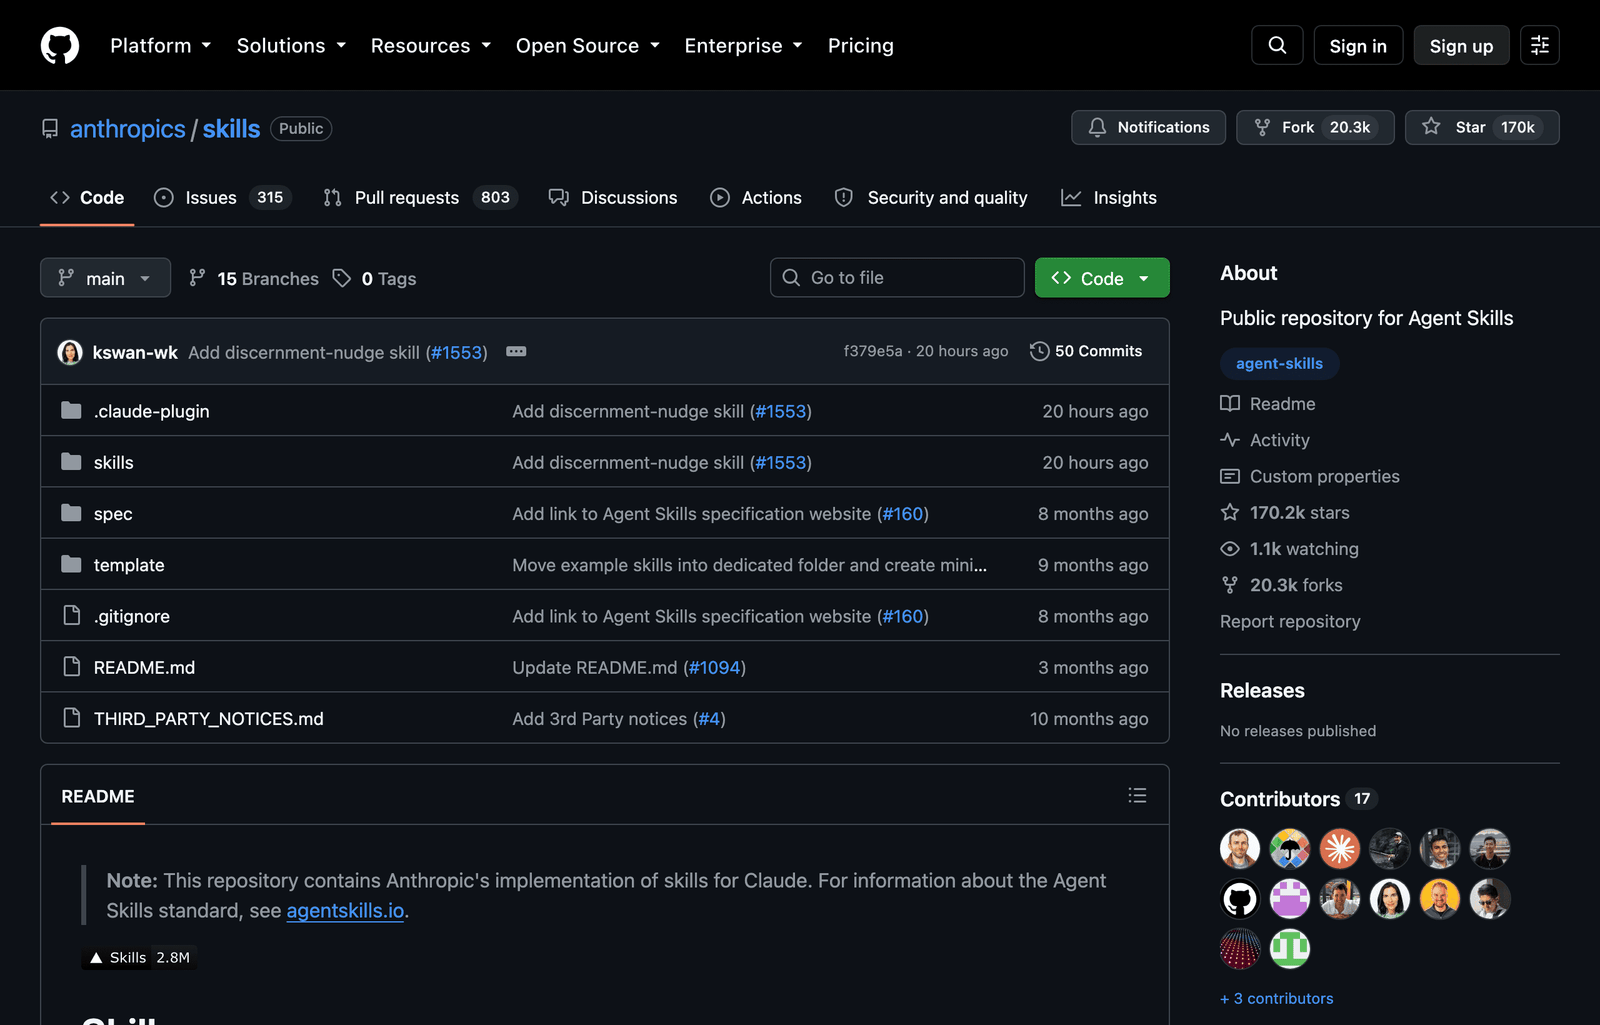Viewport: 1600px width, 1025px height.
Task: Click the kswan-wk author avatar
Action: tap(70, 352)
